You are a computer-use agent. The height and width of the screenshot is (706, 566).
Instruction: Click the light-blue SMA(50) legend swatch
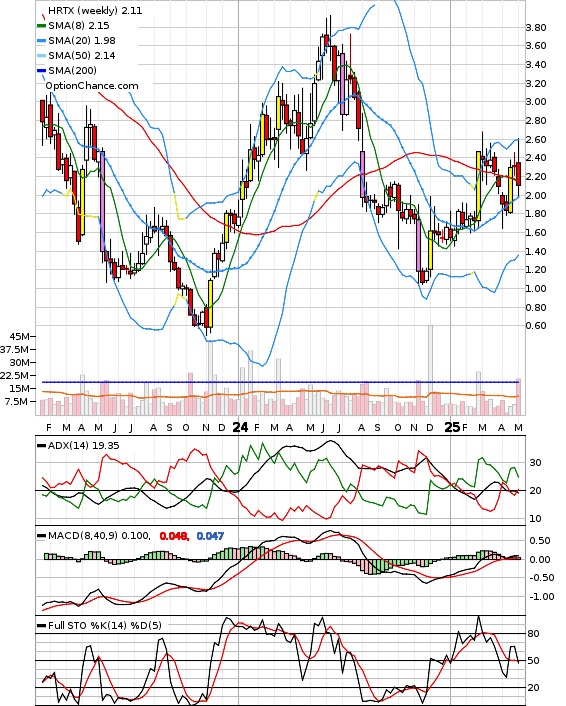[x=41, y=56]
